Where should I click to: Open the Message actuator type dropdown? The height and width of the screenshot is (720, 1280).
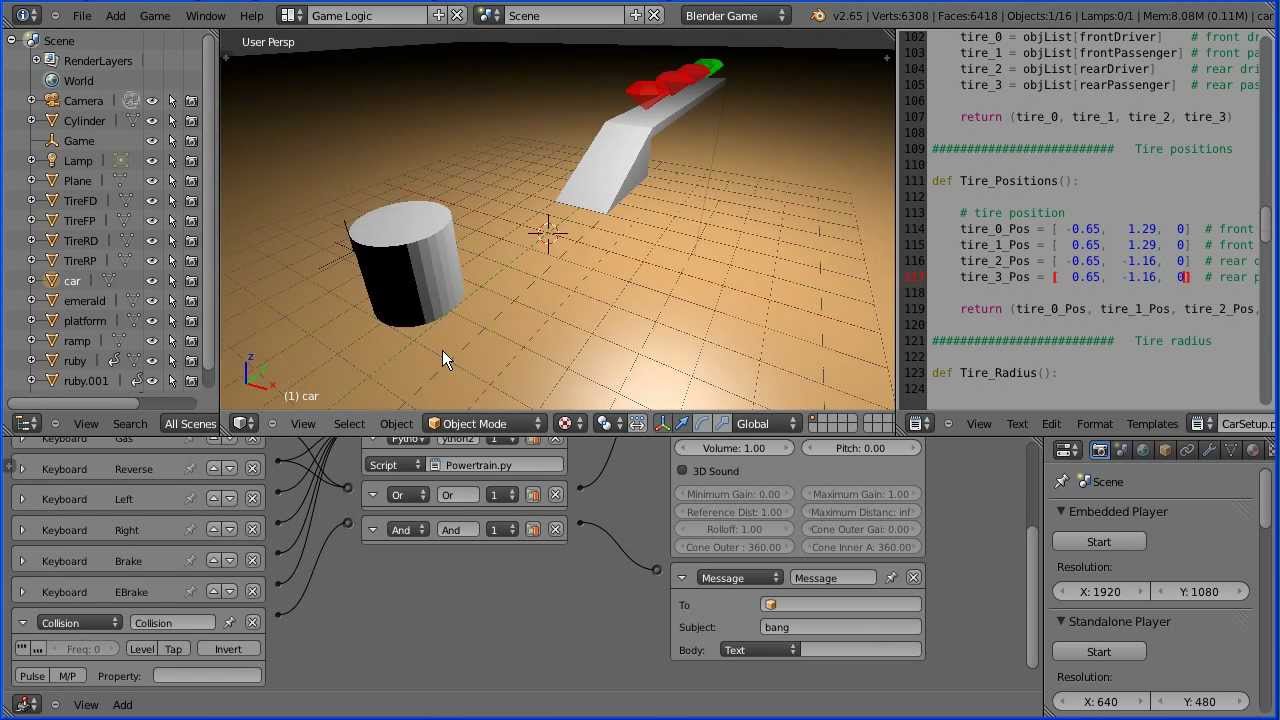tap(741, 577)
